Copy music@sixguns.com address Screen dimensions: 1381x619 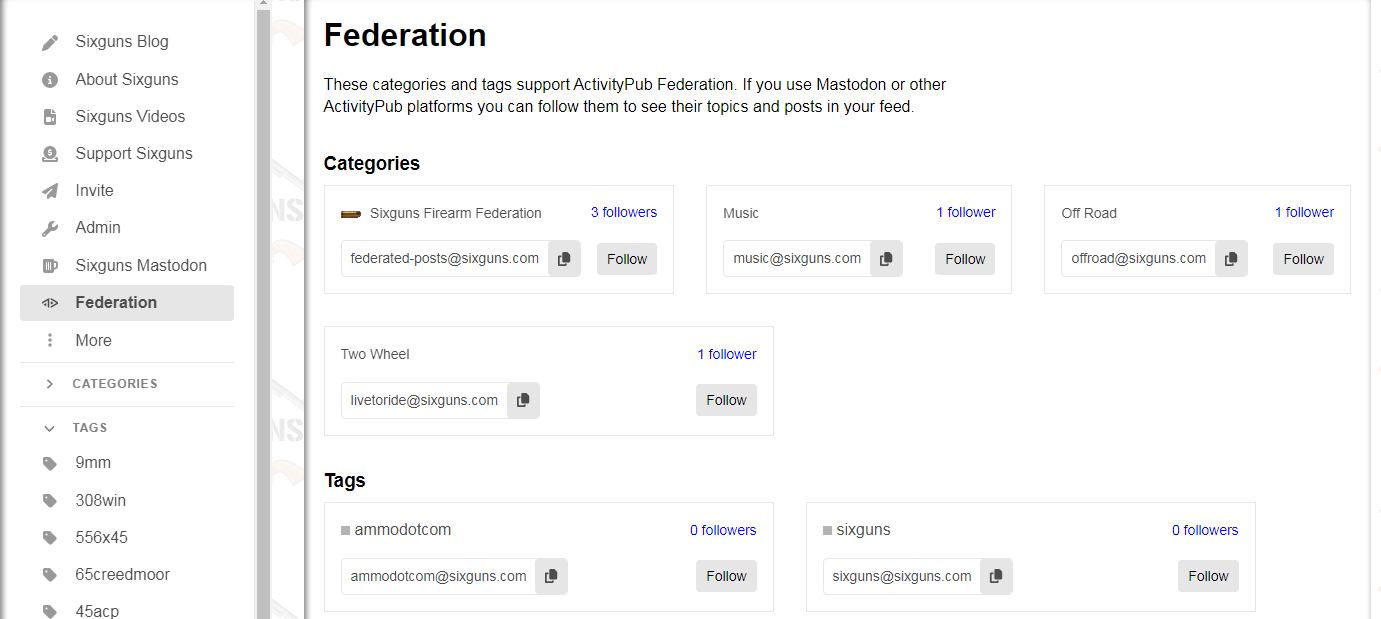(886, 259)
